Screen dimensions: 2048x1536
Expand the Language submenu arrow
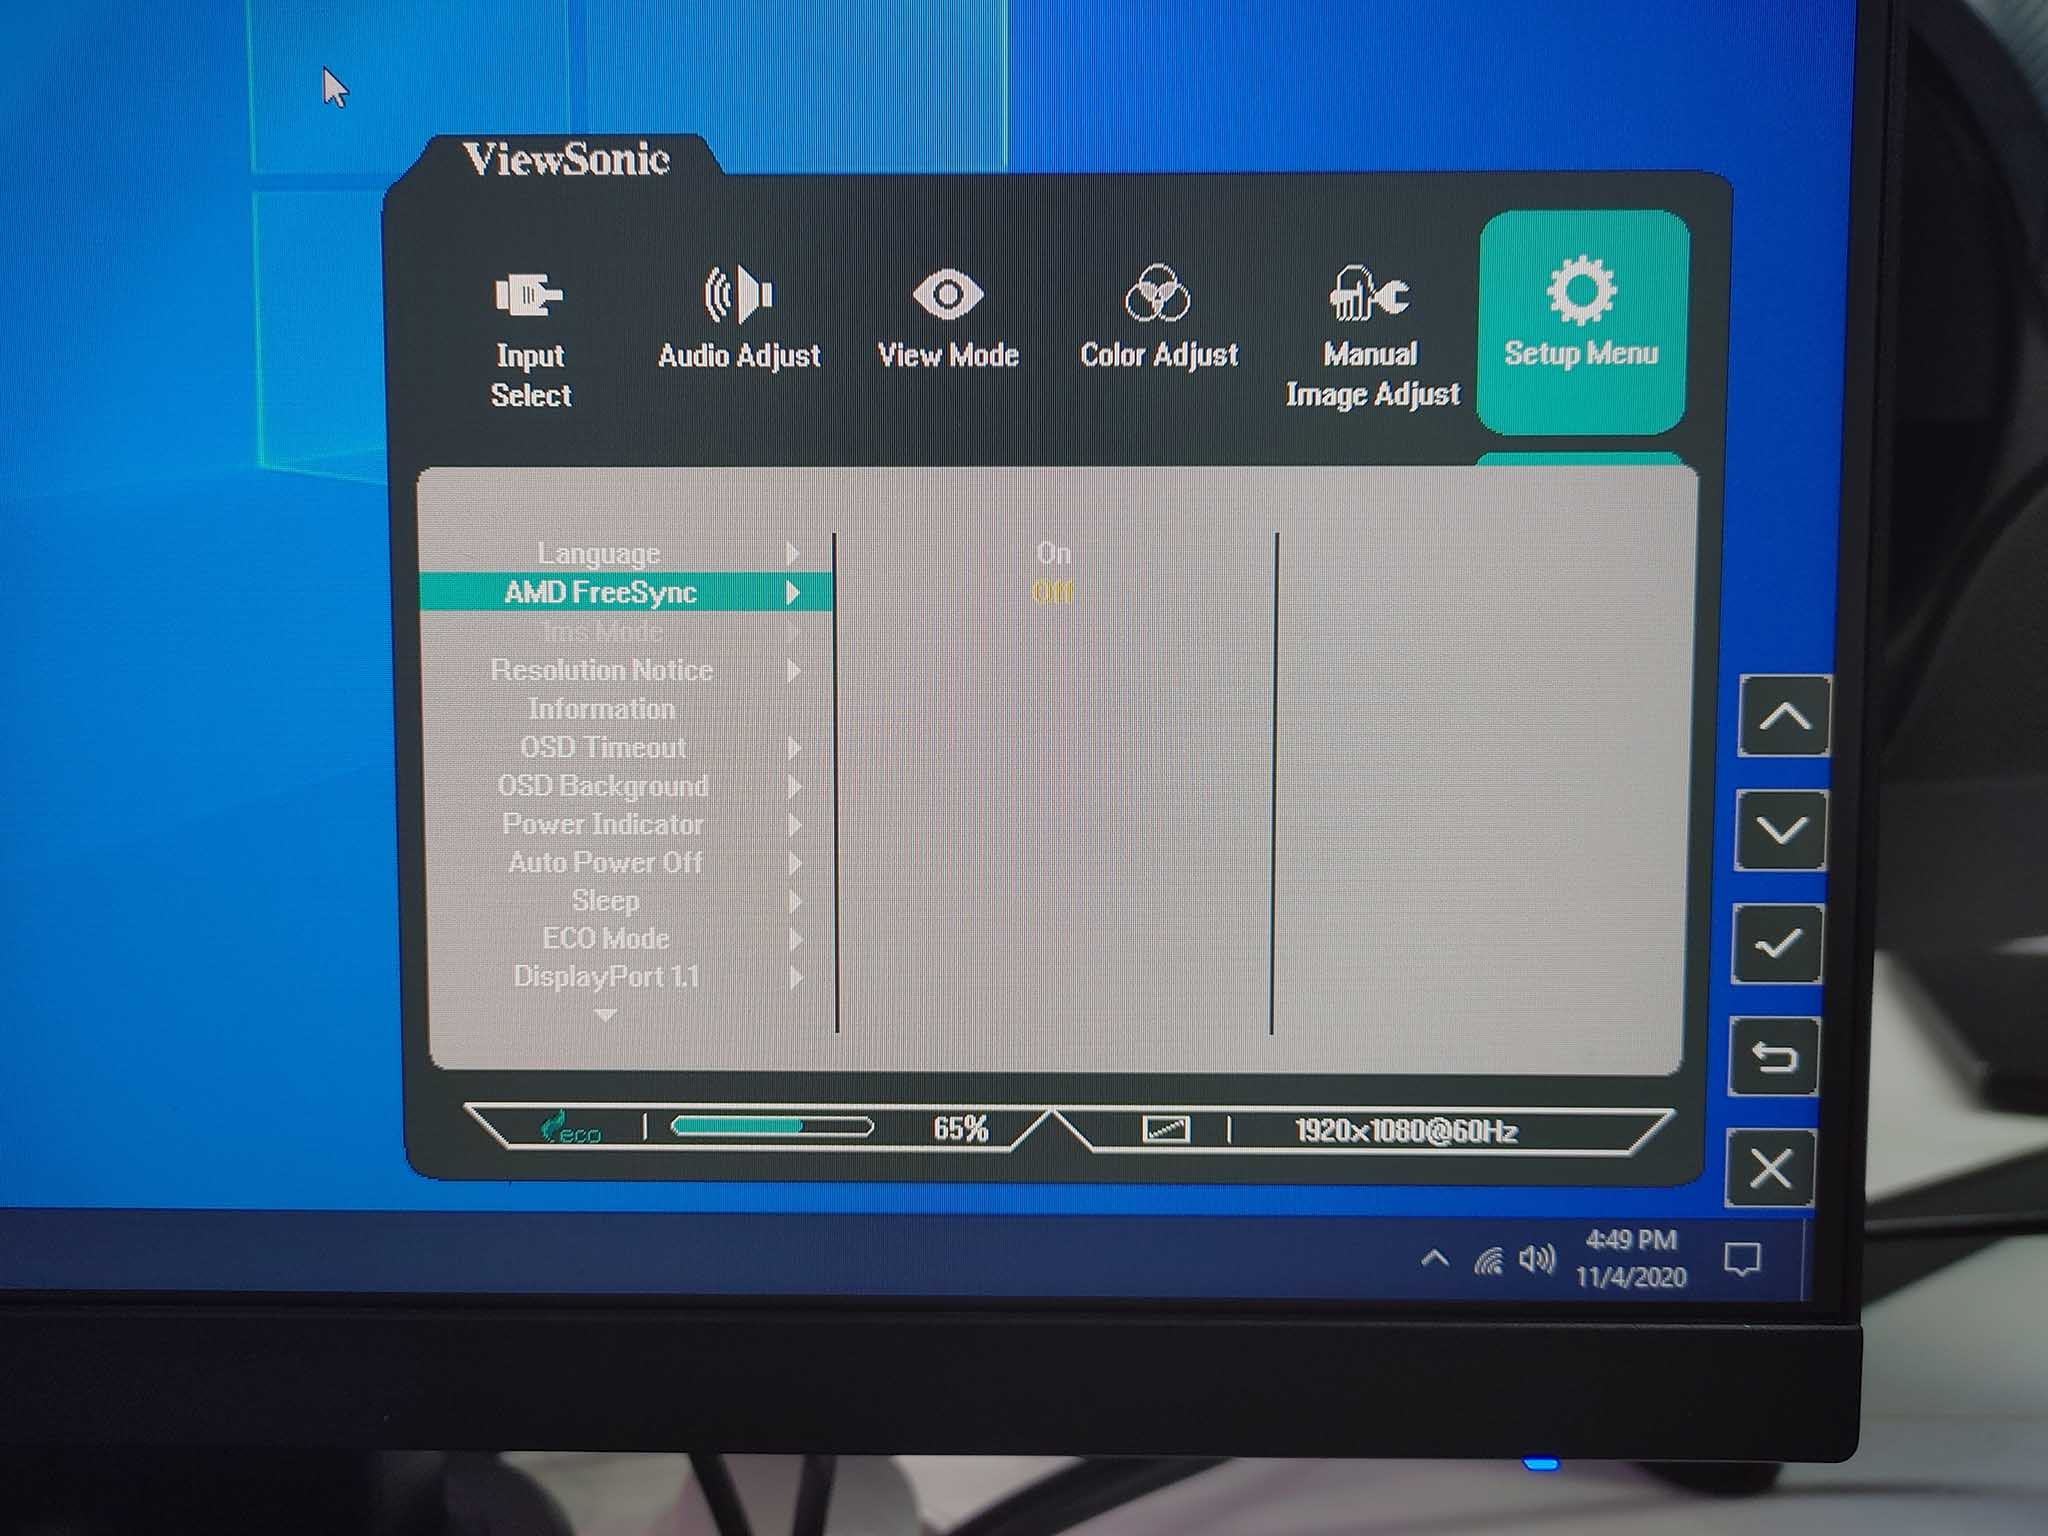(795, 552)
